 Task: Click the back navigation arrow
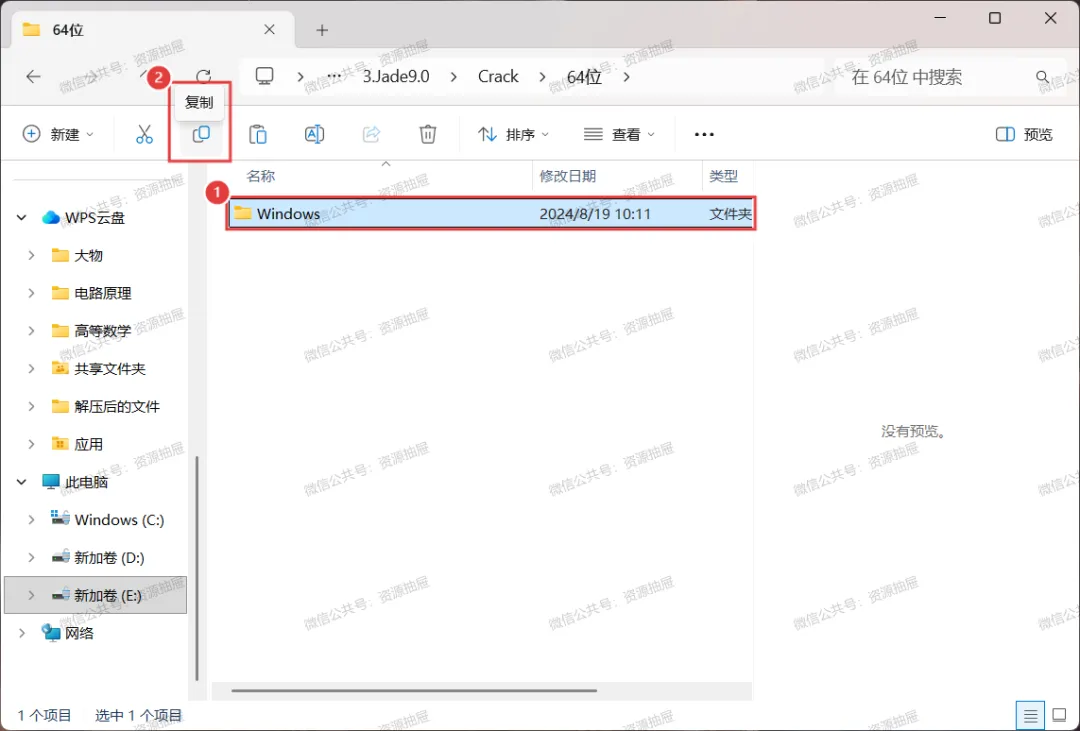coord(33,76)
